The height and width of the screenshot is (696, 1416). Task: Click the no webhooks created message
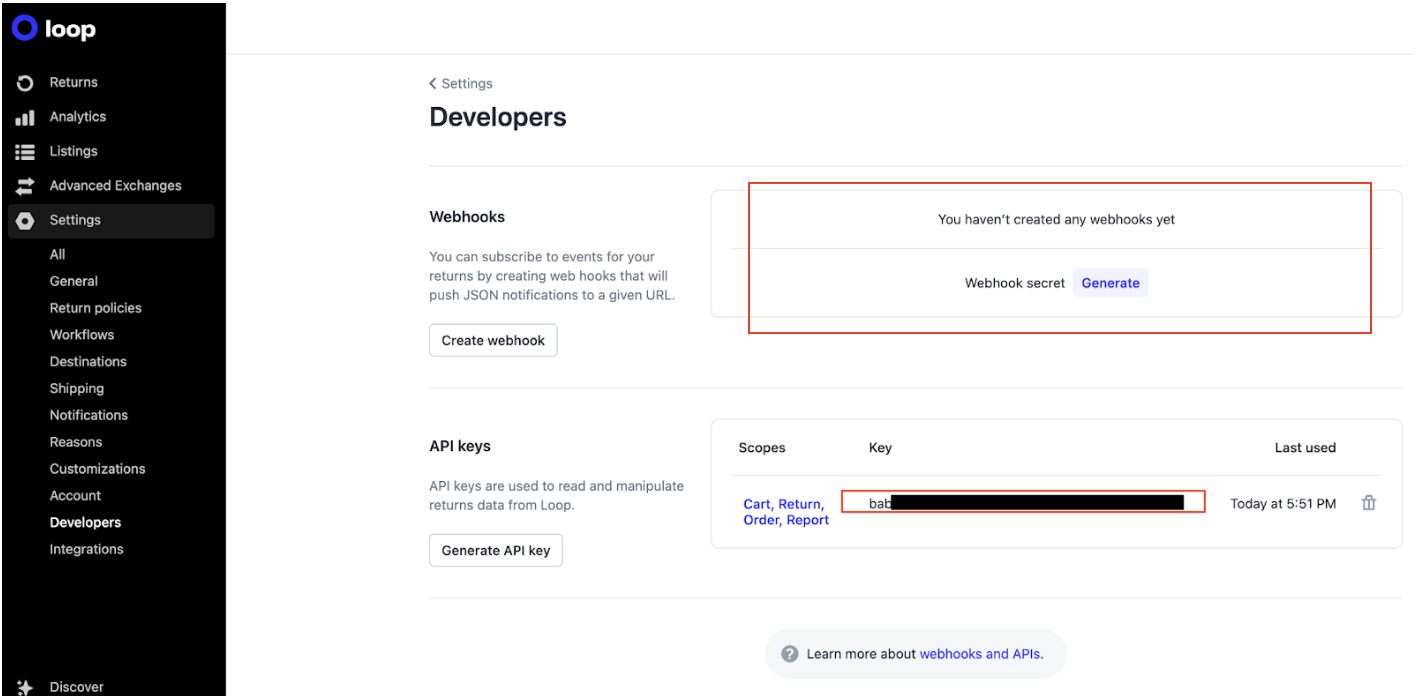tap(1056, 219)
